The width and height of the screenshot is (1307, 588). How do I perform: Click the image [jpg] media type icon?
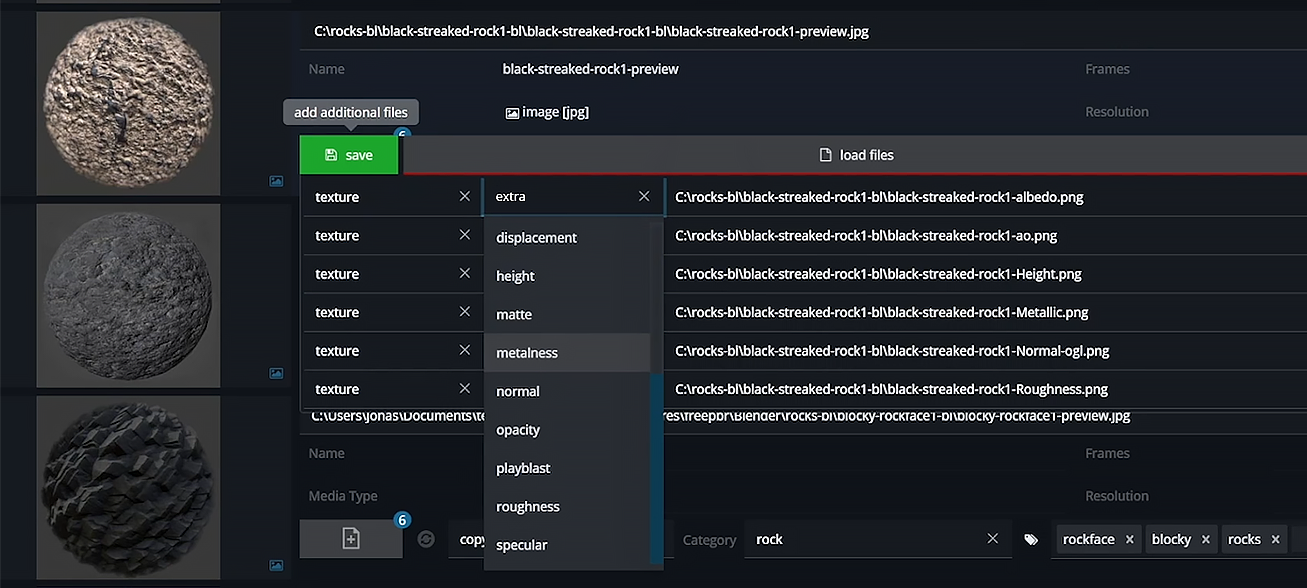click(x=511, y=111)
